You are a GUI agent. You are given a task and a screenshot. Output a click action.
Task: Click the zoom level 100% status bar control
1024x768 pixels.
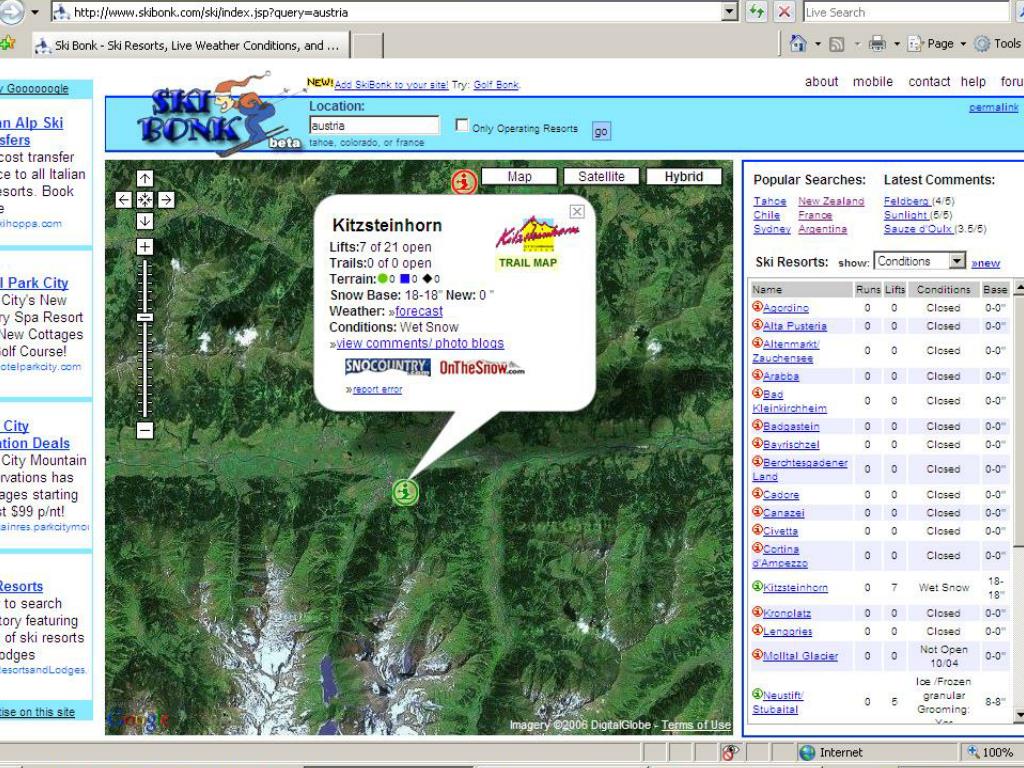tap(993, 752)
